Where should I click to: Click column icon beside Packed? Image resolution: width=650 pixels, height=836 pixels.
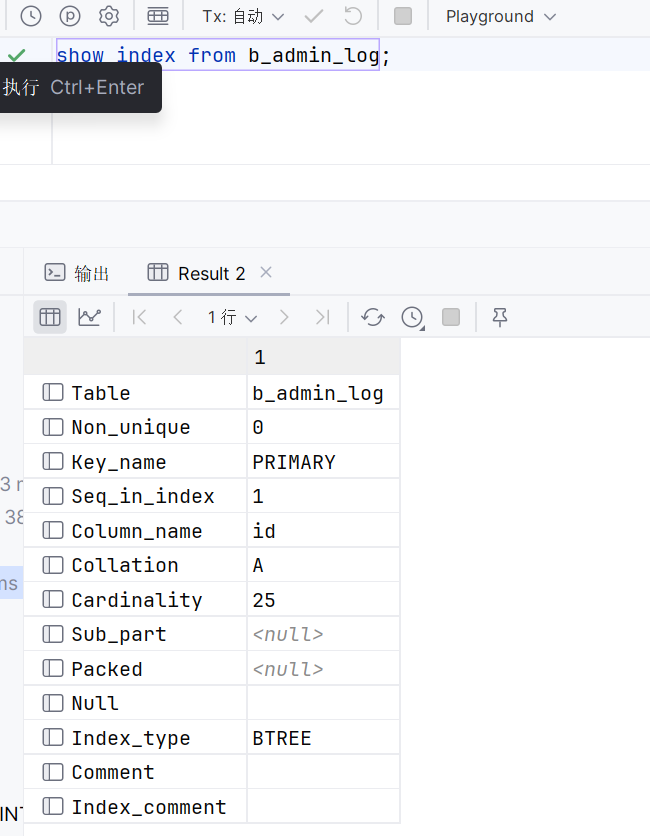tap(53, 669)
